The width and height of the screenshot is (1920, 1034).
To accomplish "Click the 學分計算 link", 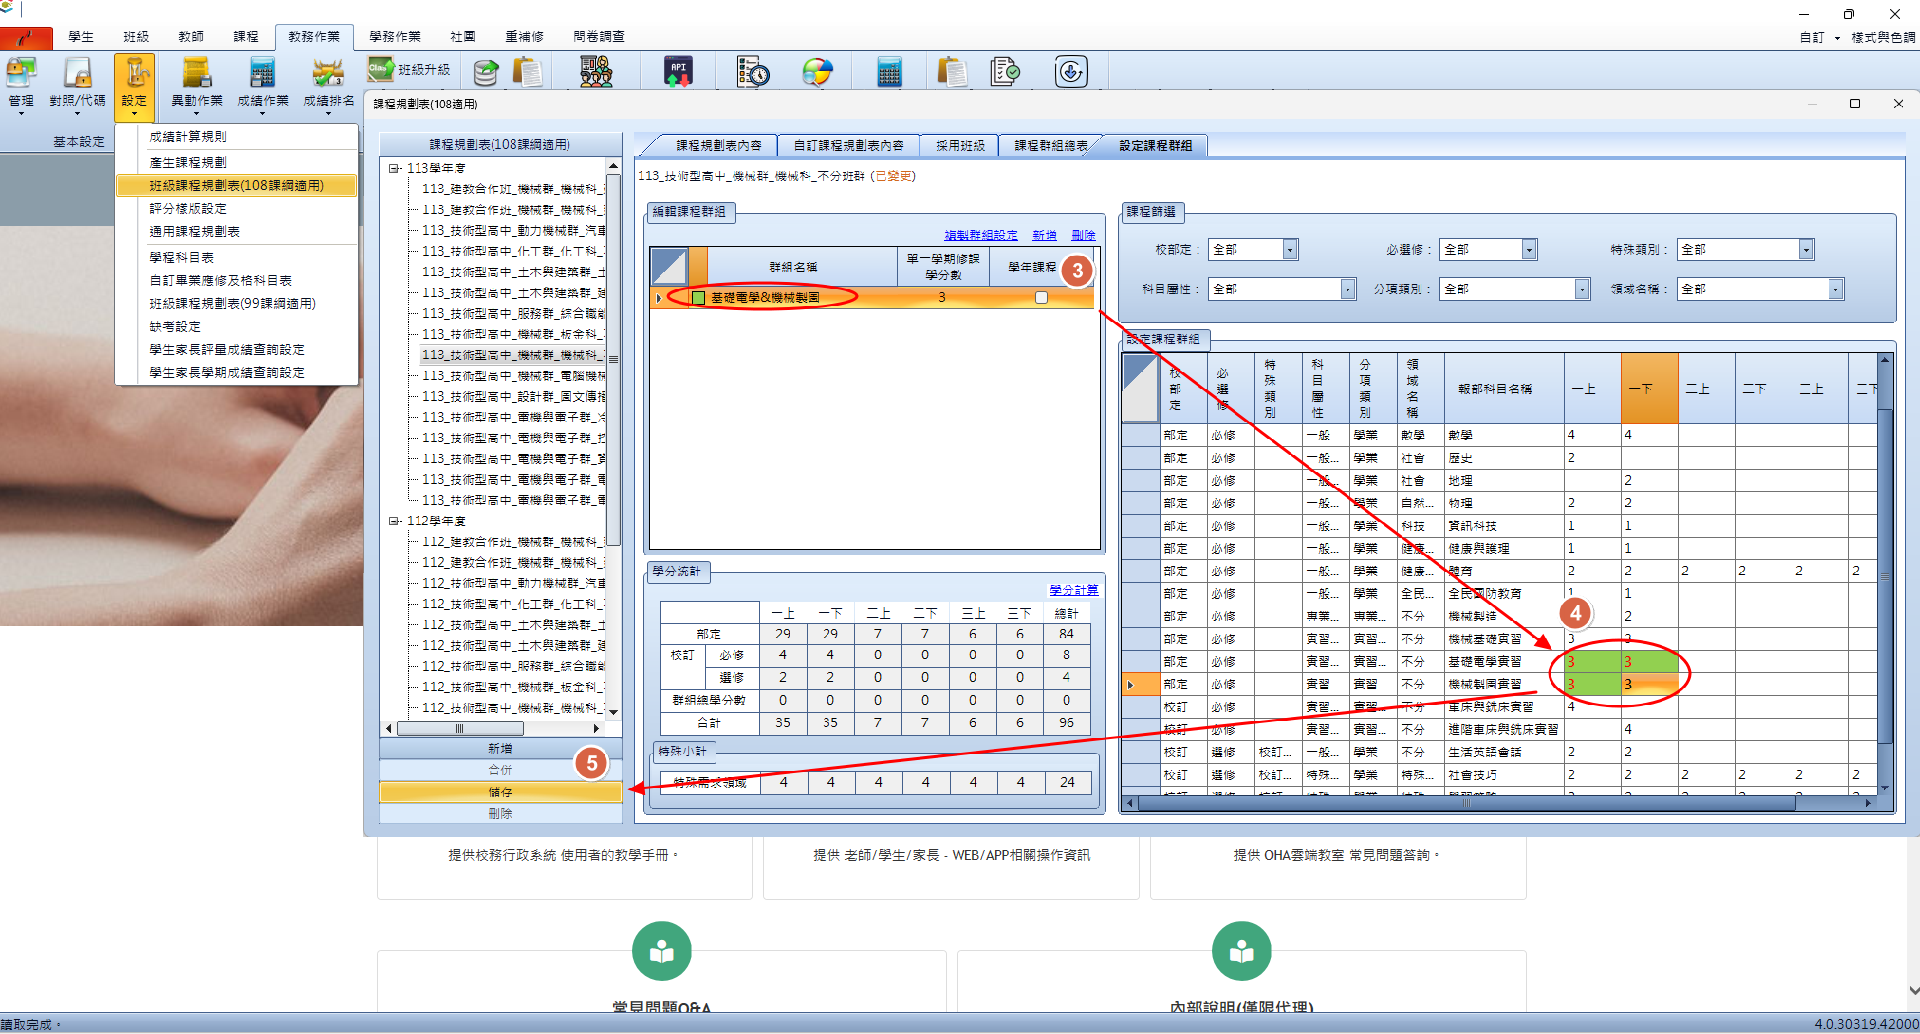I will [x=1073, y=590].
